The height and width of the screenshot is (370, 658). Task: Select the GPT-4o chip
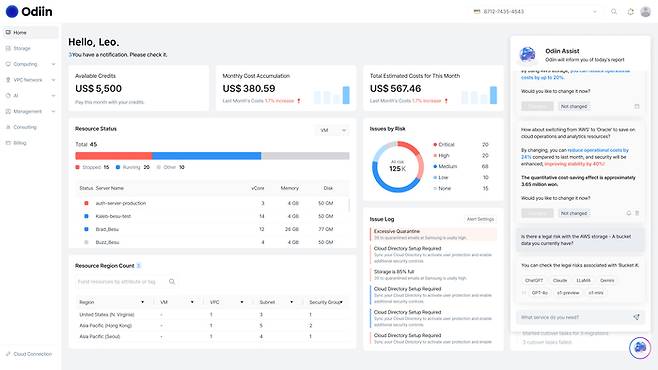(x=540, y=293)
